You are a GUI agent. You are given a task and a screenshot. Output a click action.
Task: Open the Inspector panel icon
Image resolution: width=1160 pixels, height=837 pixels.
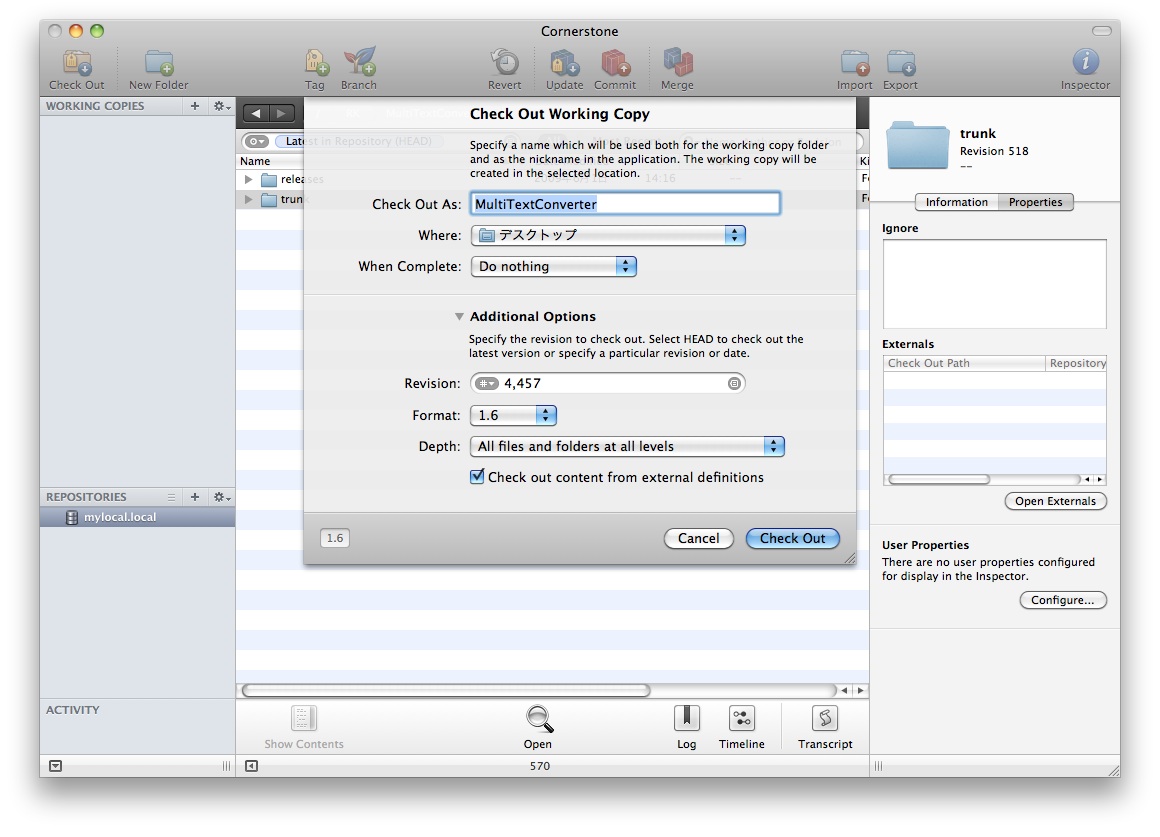click(x=1085, y=62)
